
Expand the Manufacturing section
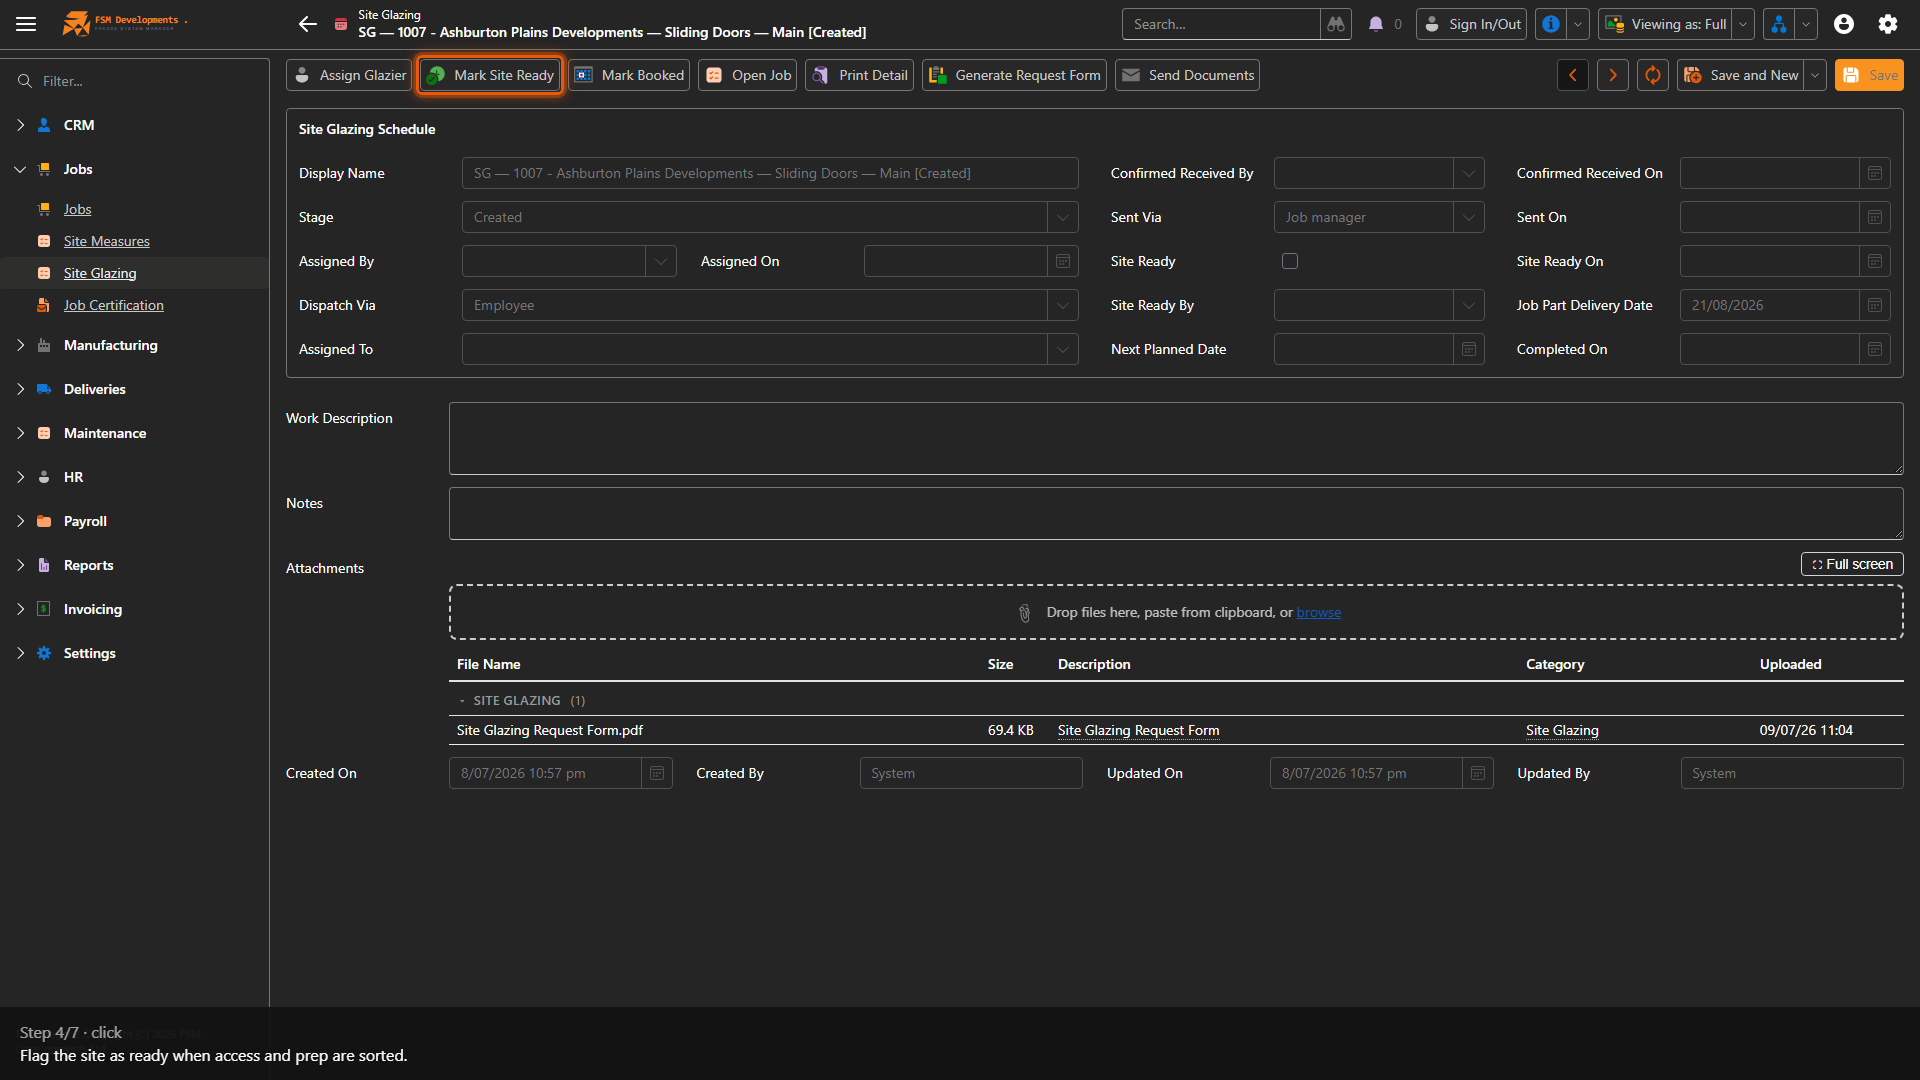[x=20, y=345]
